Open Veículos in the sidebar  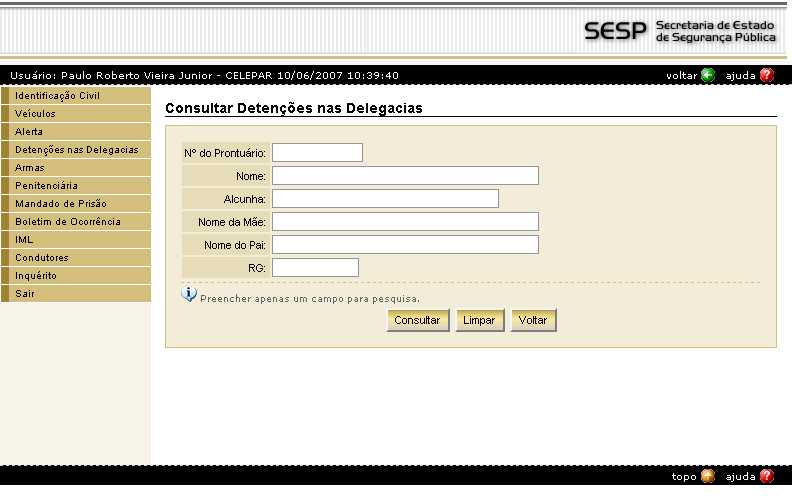coord(35,114)
